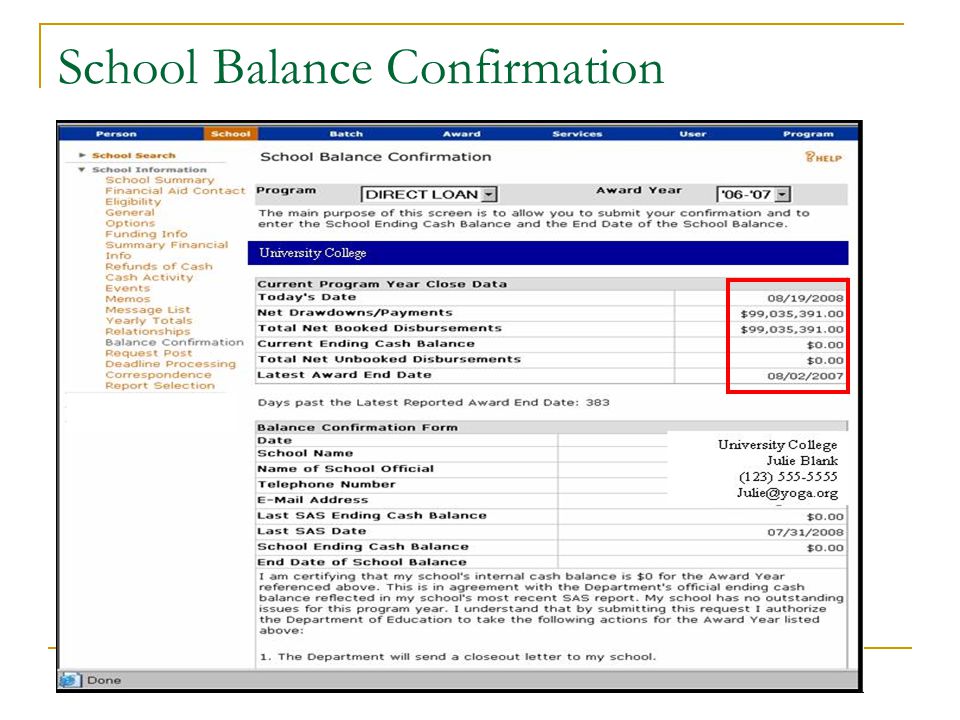Open the Refunds of Cash link
The height and width of the screenshot is (720, 960).
click(159, 266)
